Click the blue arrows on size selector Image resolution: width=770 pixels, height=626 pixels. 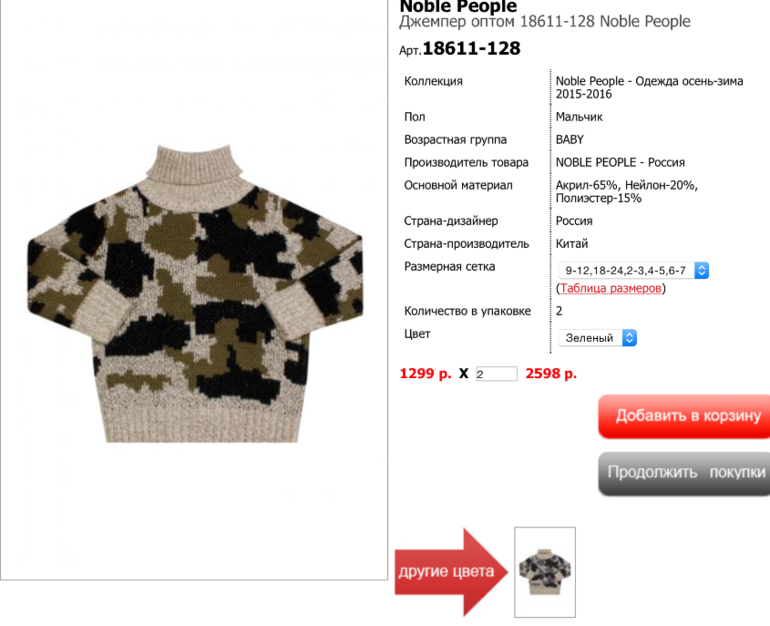click(701, 271)
